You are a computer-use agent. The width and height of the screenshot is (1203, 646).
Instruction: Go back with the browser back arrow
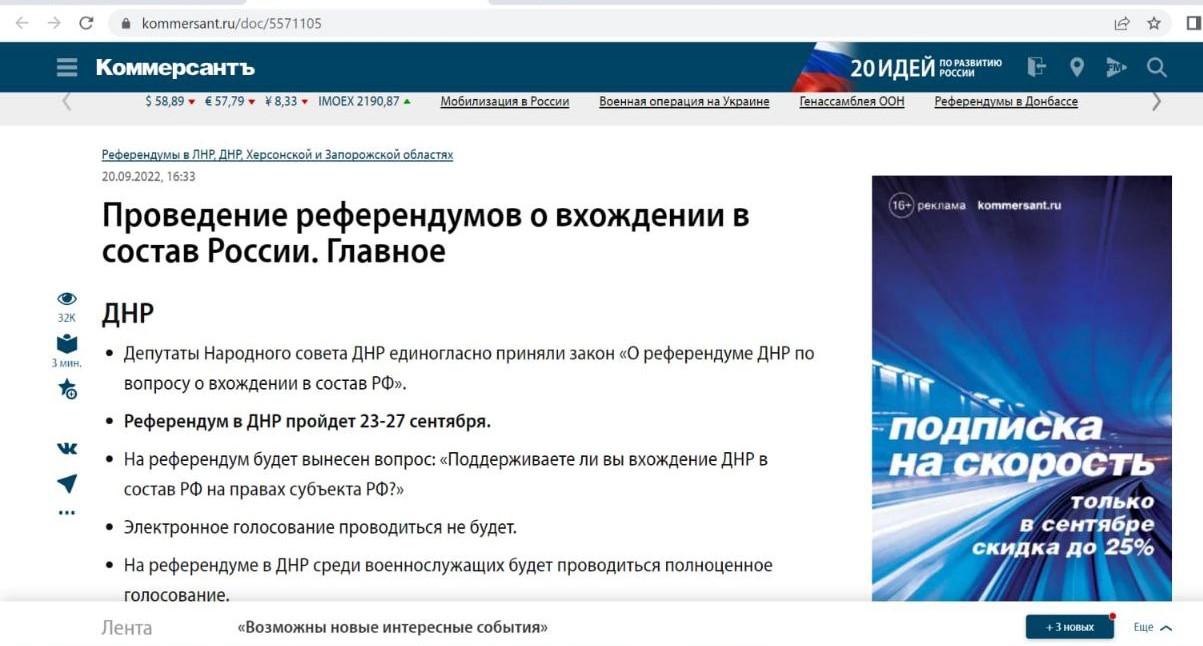(22, 23)
